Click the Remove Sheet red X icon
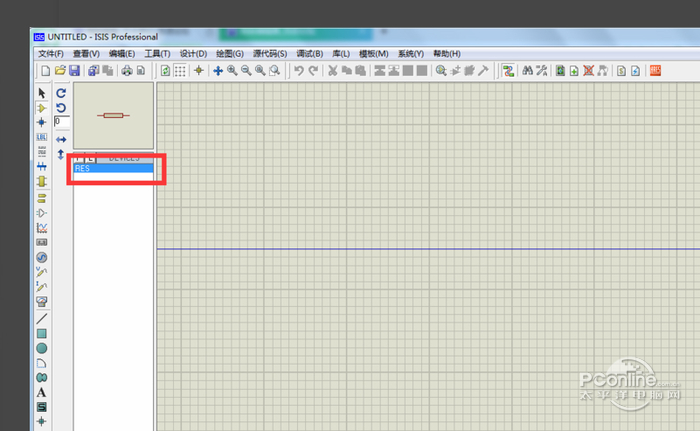 (588, 71)
